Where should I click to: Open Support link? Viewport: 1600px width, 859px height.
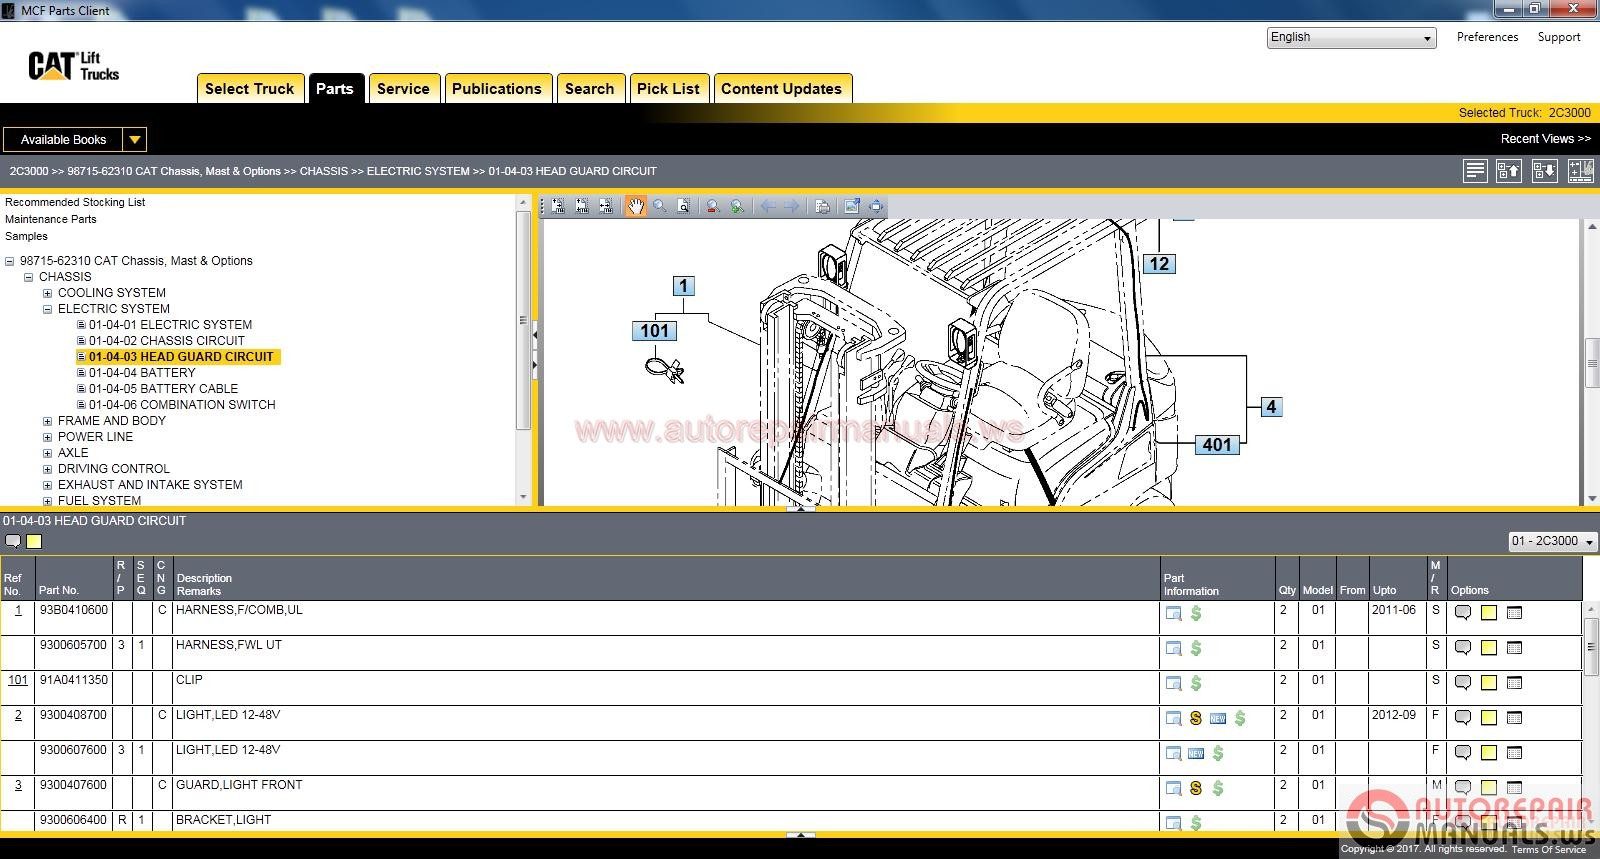click(x=1559, y=37)
